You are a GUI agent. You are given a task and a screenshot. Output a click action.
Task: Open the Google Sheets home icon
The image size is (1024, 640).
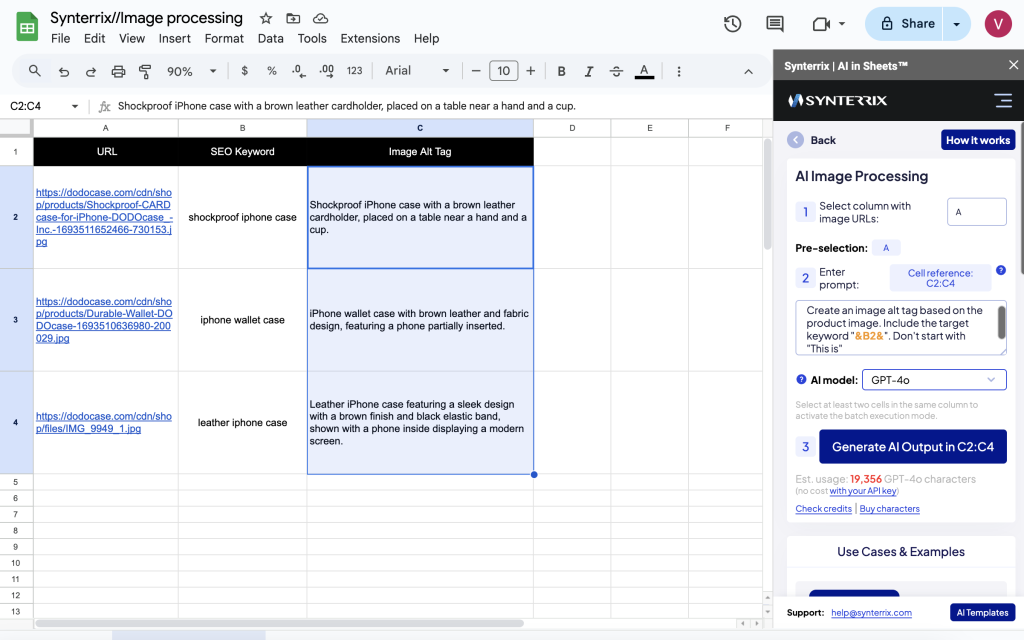click(27, 27)
